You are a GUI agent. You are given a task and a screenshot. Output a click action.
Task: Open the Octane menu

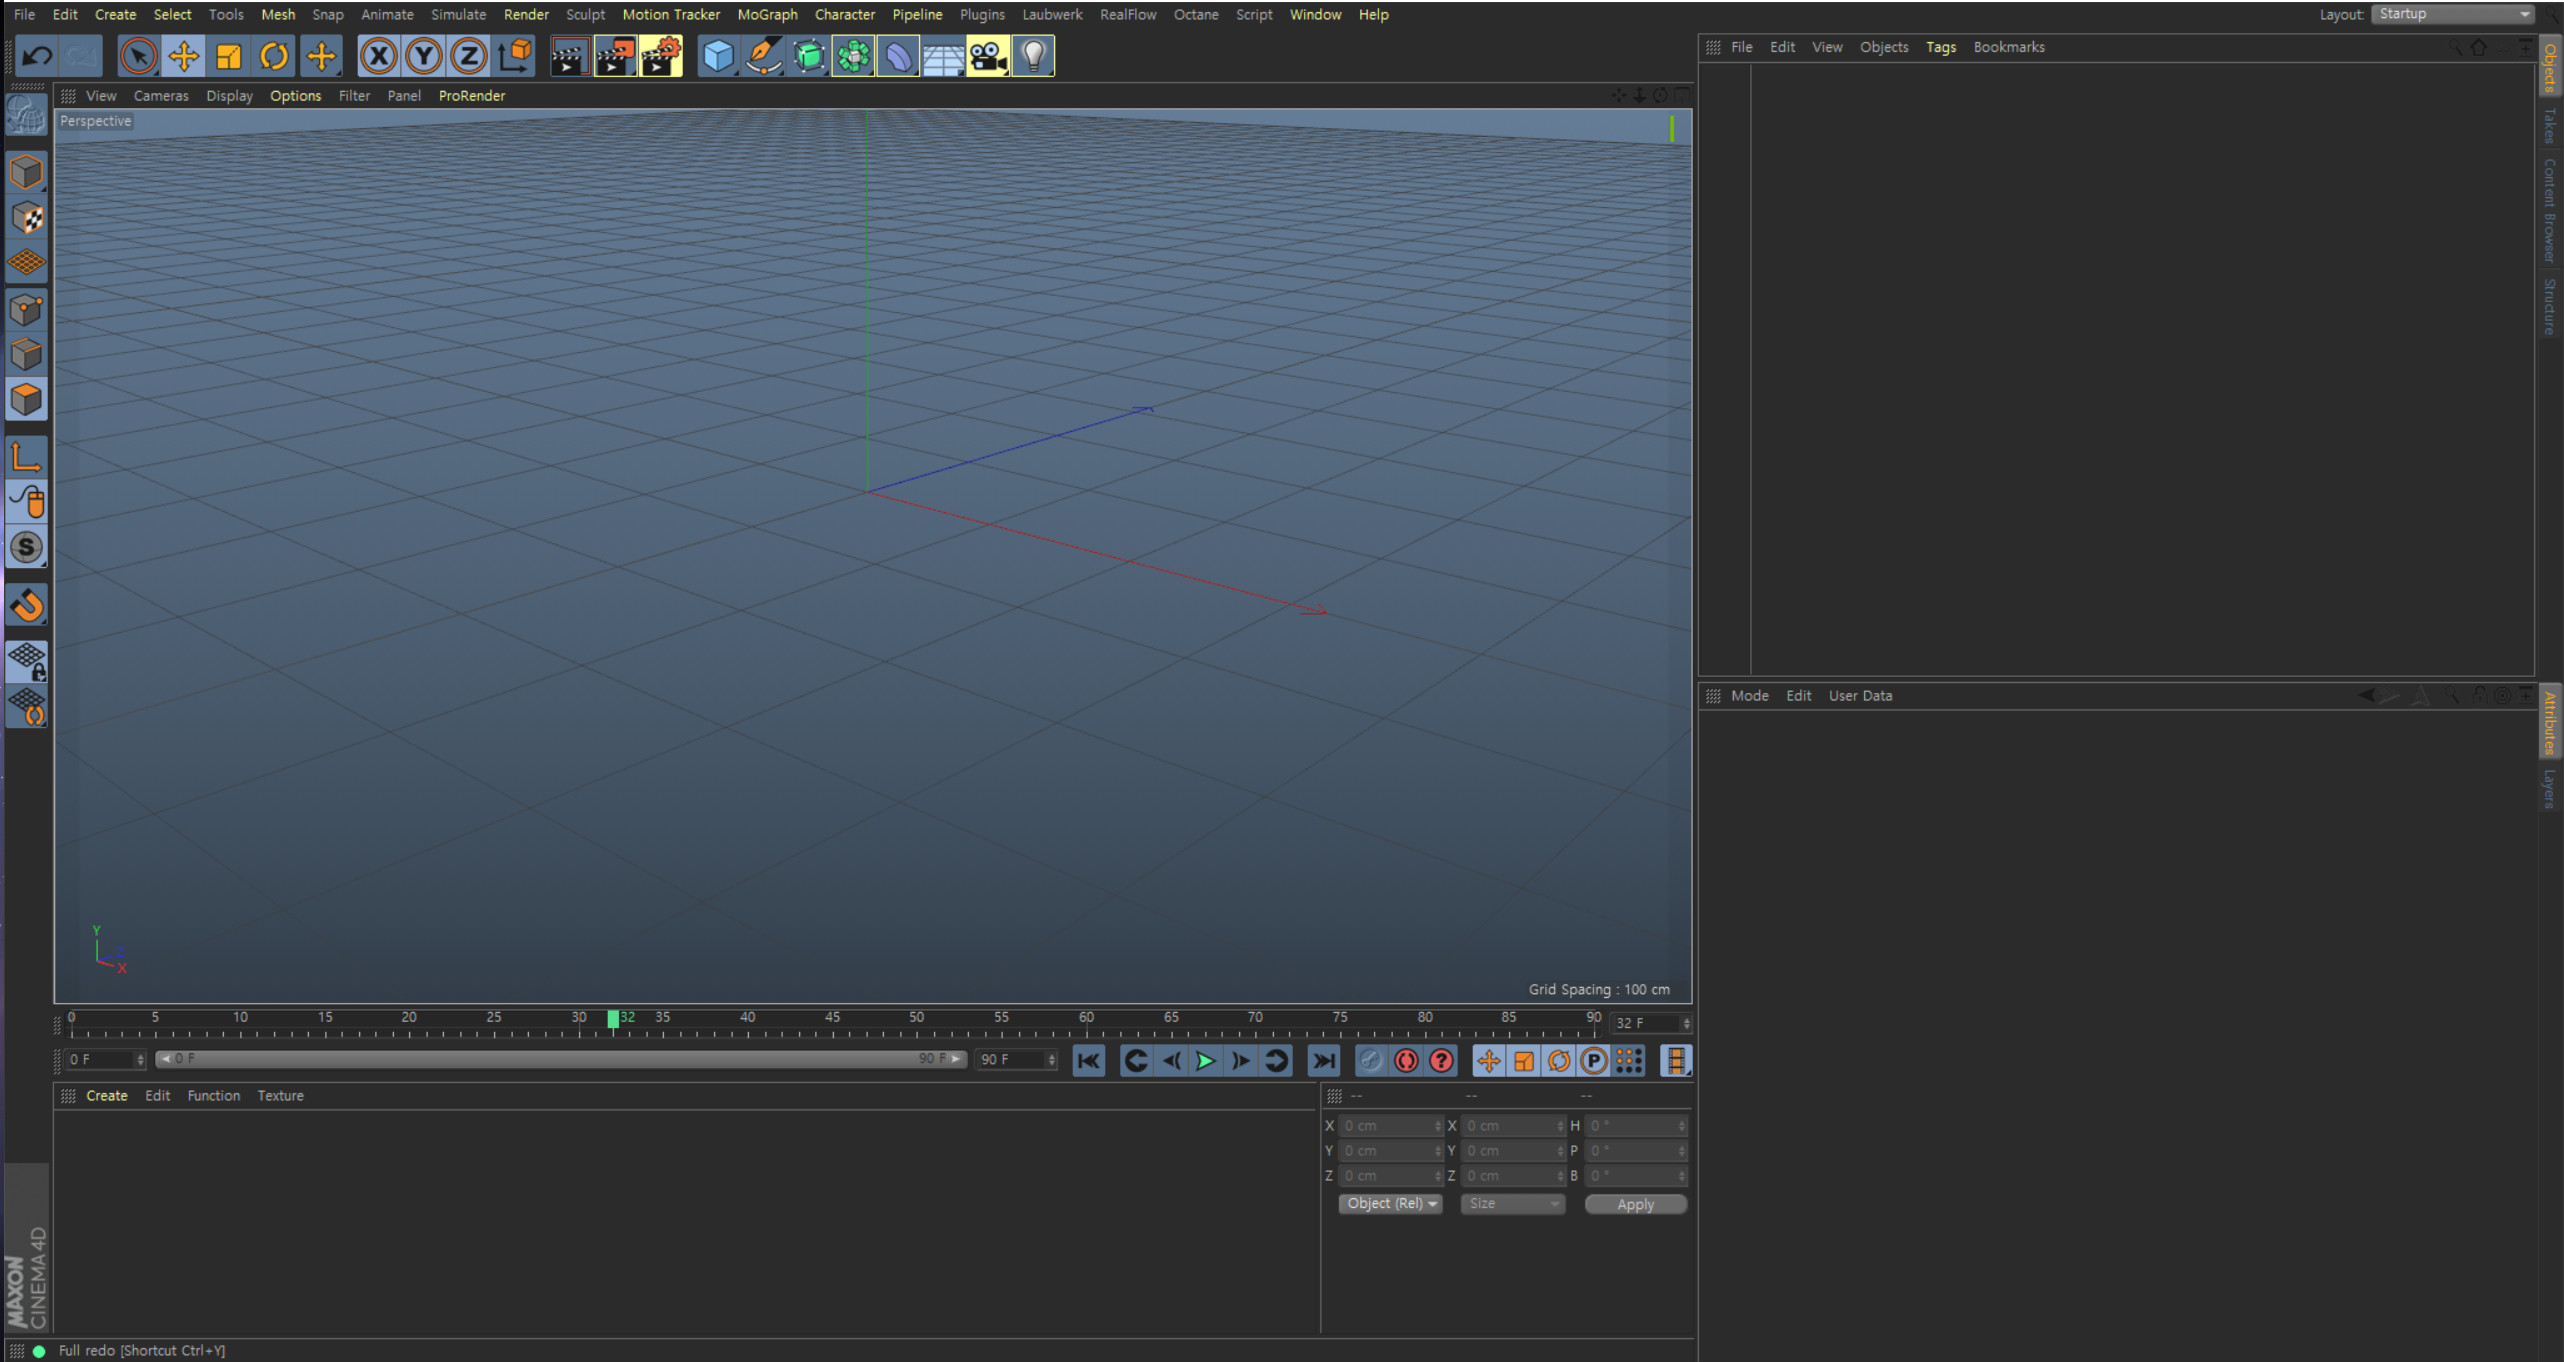[1196, 14]
